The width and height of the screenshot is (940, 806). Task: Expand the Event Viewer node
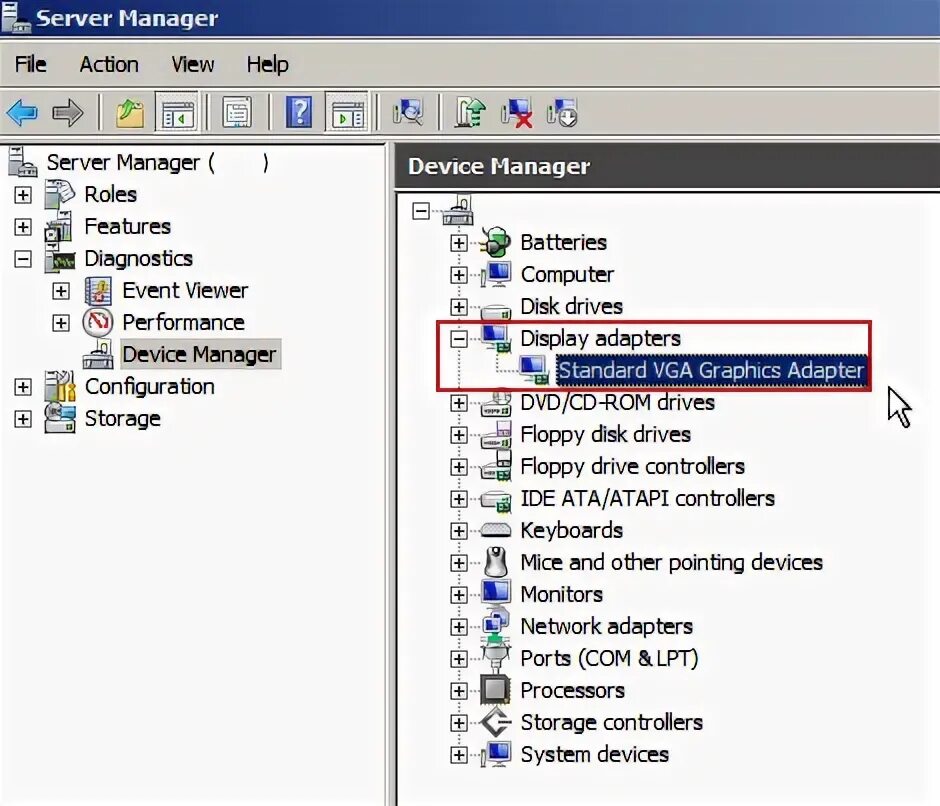click(61, 291)
